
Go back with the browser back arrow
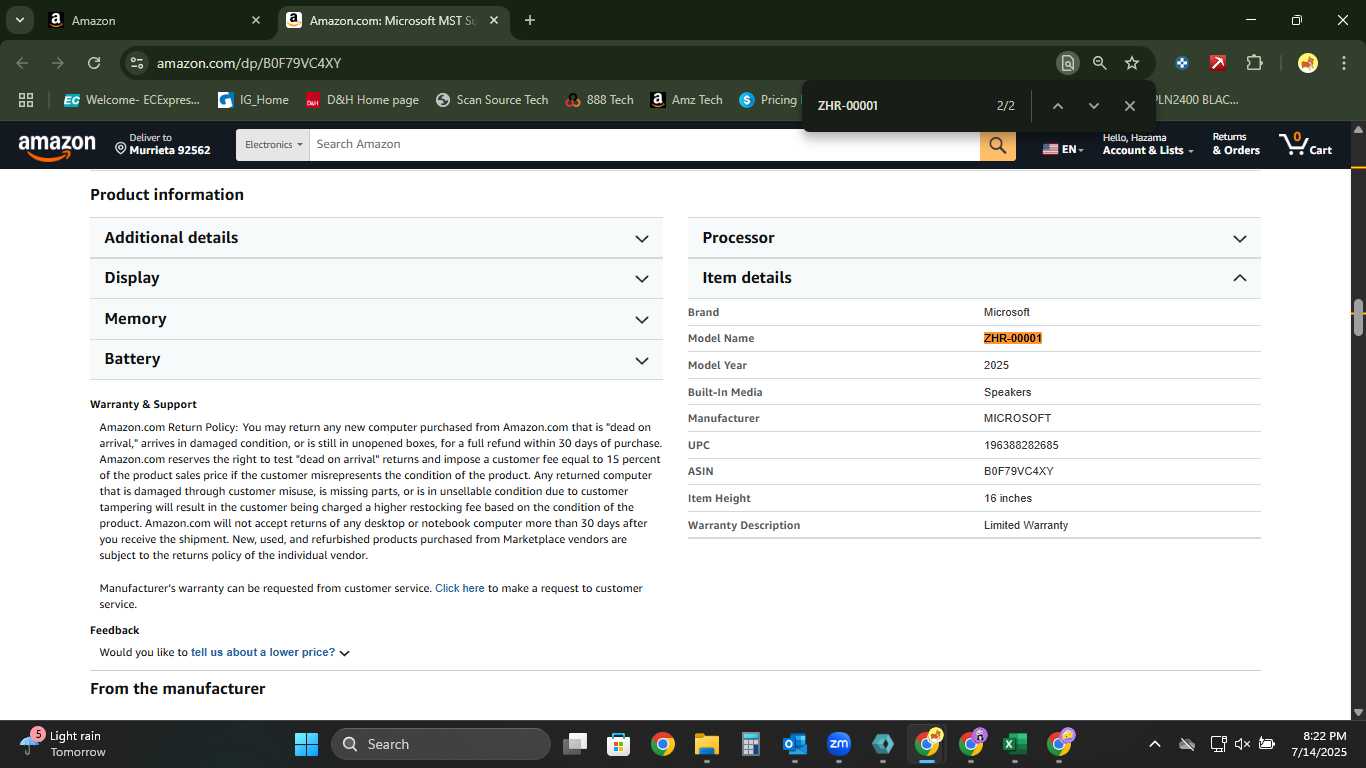[23, 63]
